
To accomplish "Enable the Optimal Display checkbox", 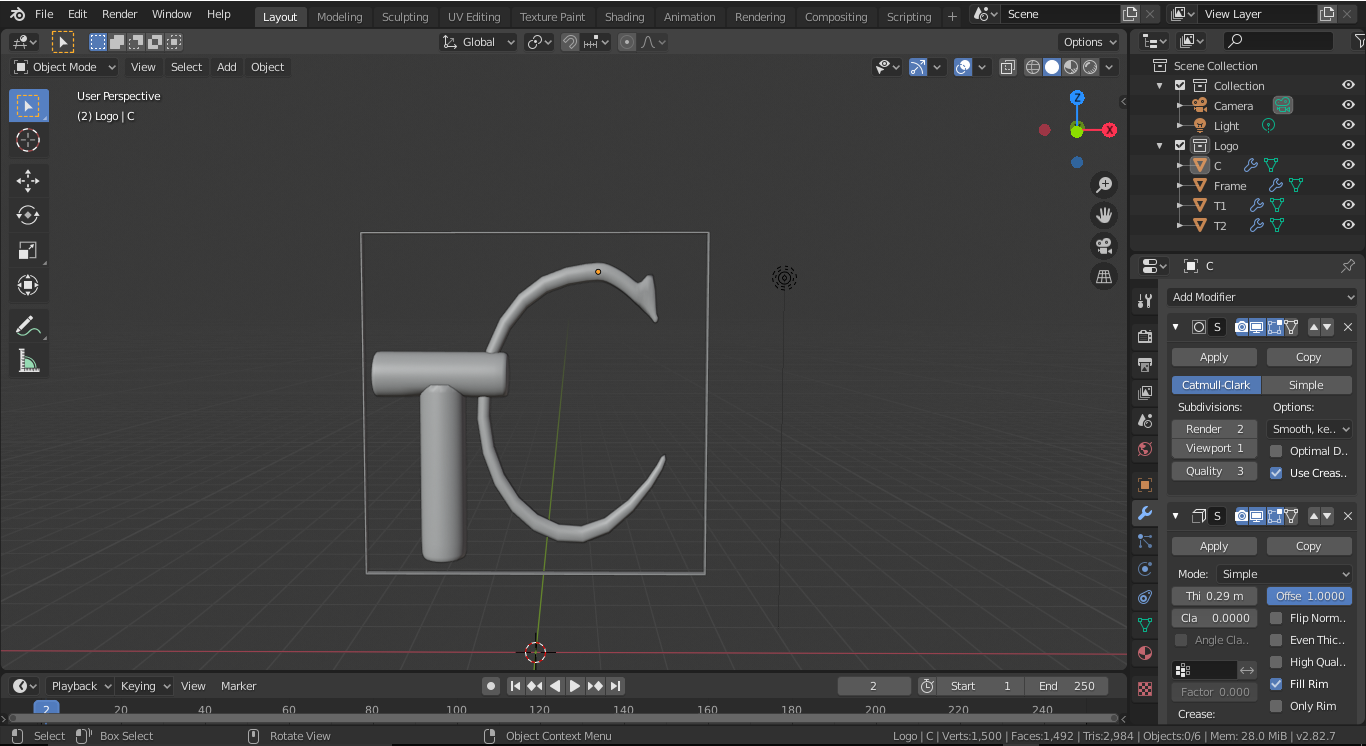I will click(1276, 451).
